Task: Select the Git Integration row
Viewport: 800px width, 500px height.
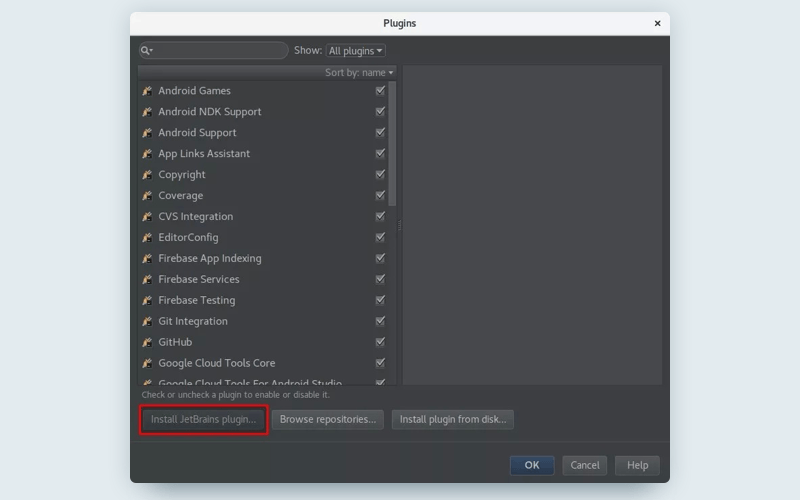Action: [x=263, y=321]
